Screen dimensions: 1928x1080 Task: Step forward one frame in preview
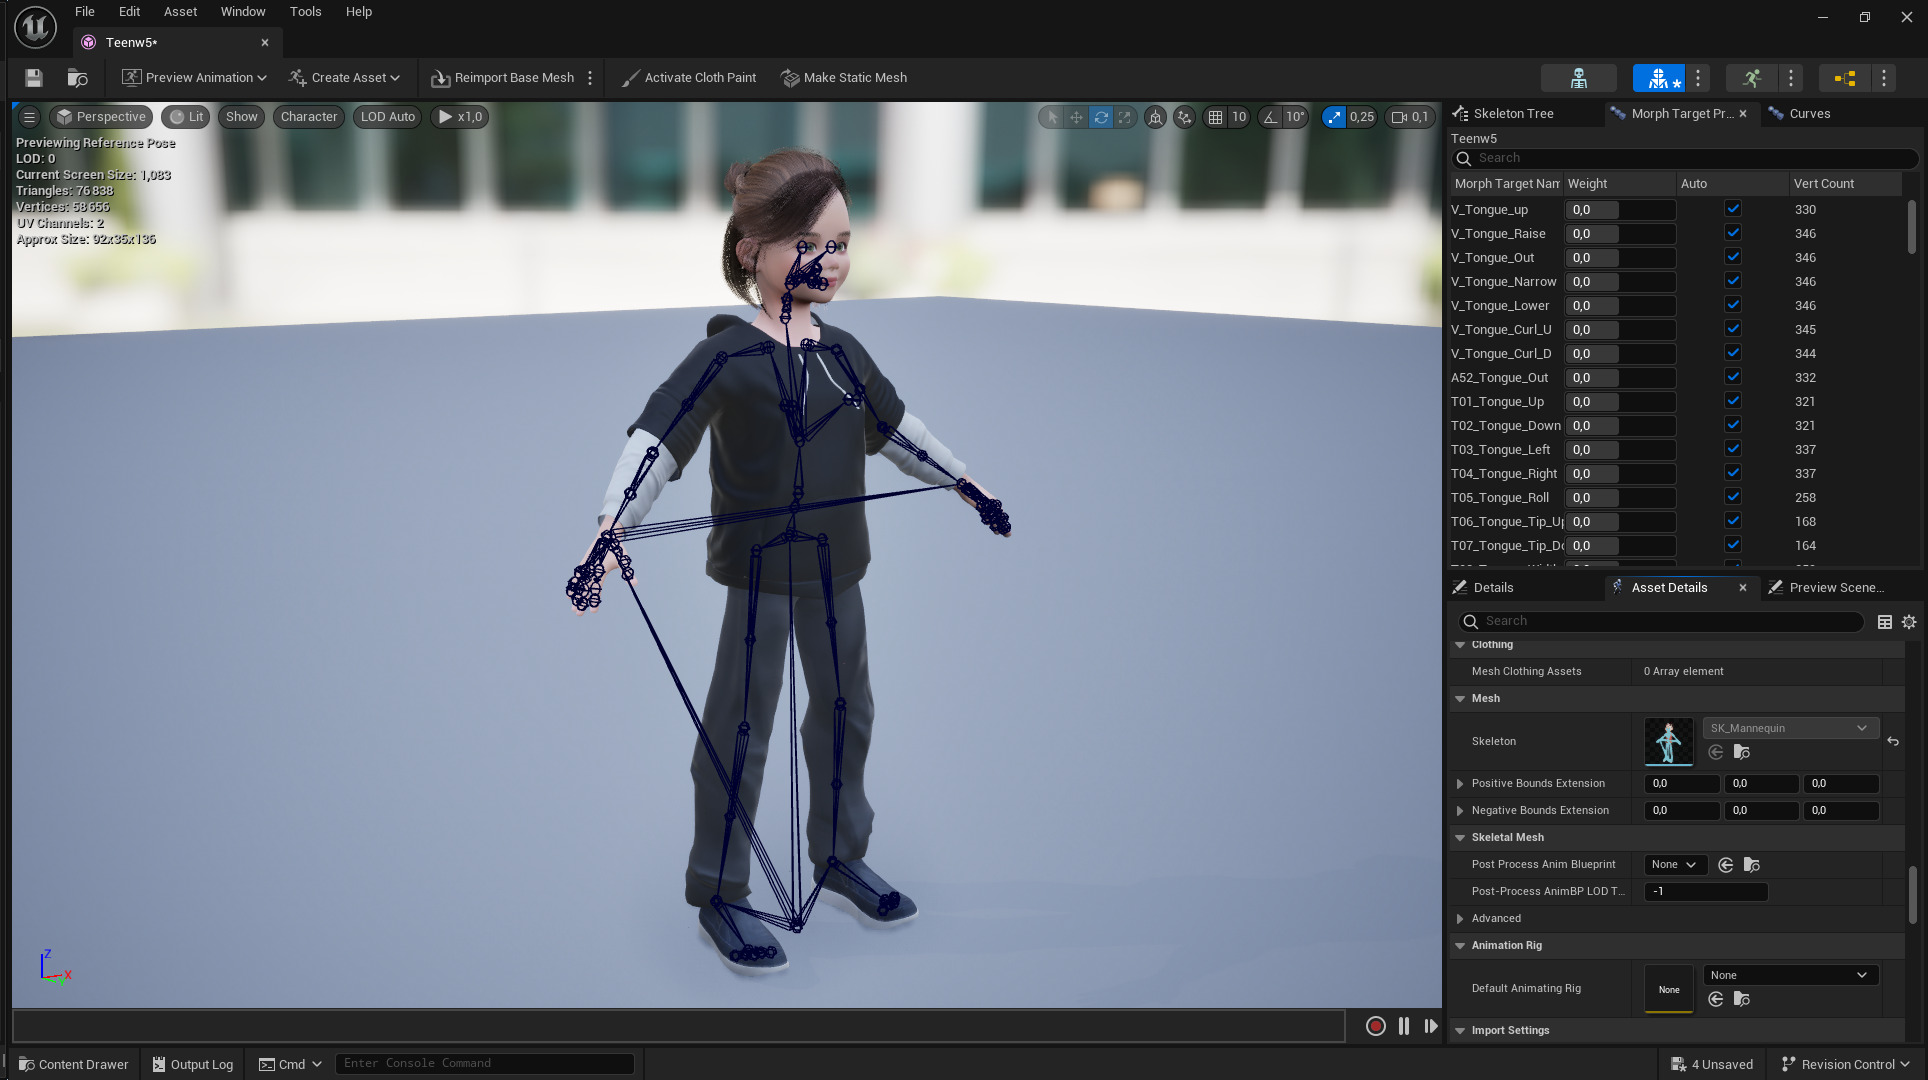tap(1431, 1026)
